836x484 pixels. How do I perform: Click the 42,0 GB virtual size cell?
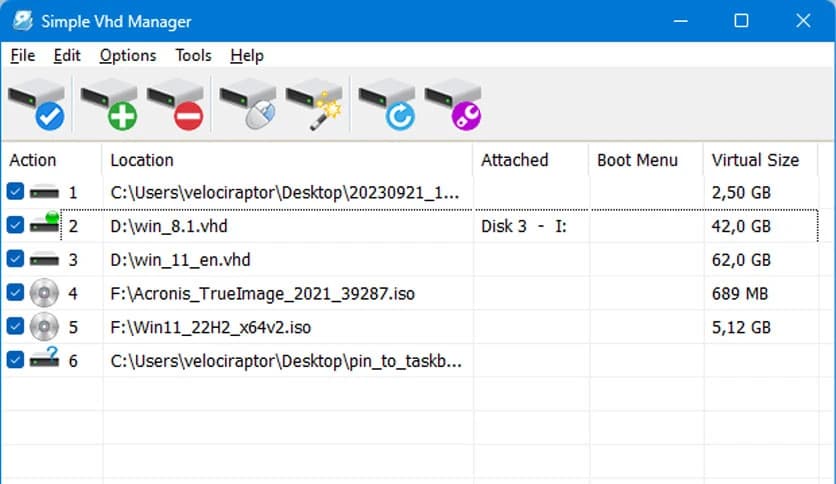[741, 226]
